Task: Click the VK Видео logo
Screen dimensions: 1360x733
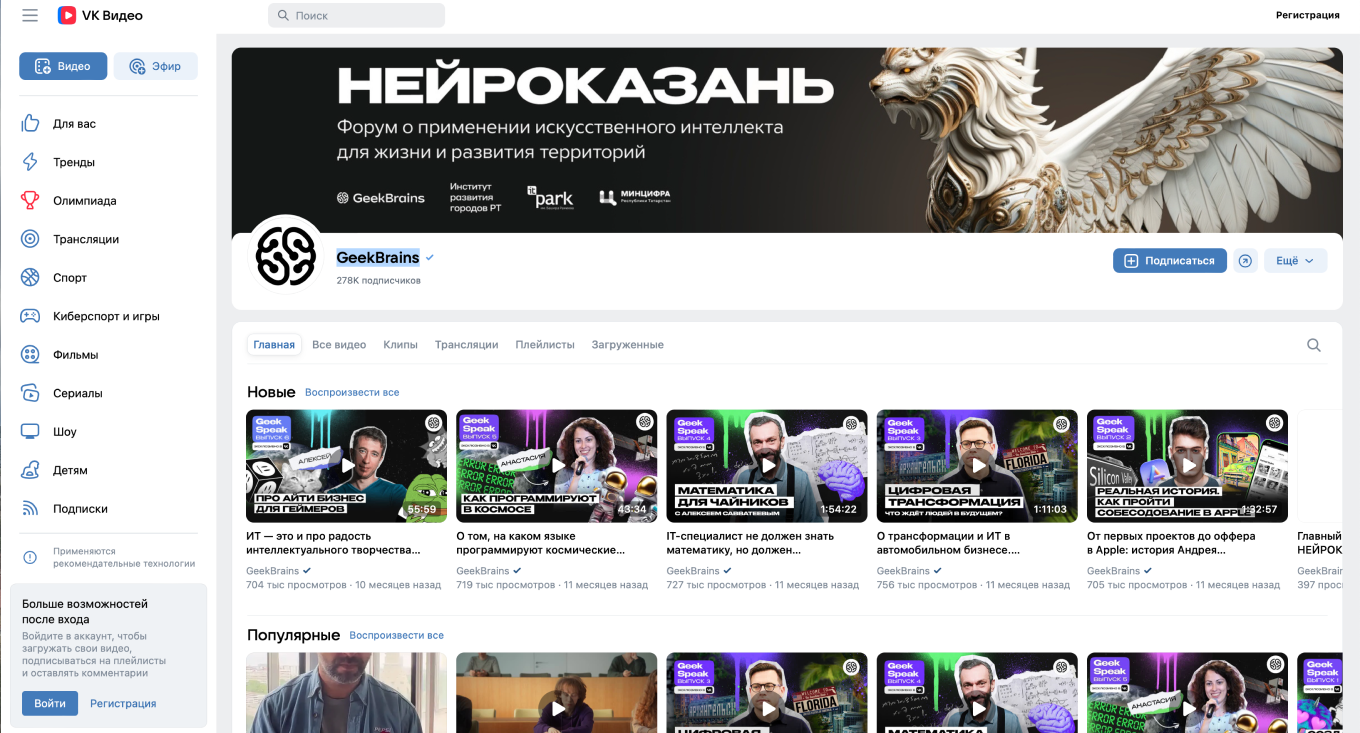Action: pyautogui.click(x=100, y=15)
